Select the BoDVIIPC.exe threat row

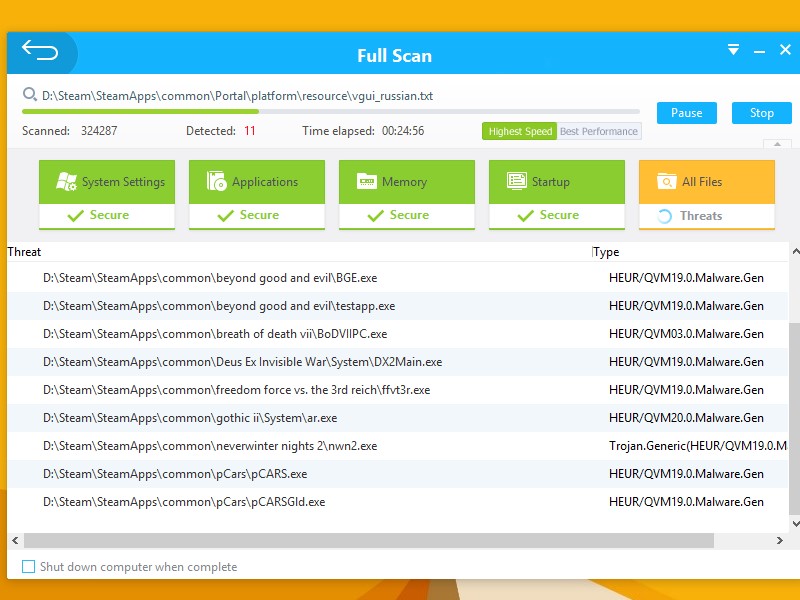[398, 334]
